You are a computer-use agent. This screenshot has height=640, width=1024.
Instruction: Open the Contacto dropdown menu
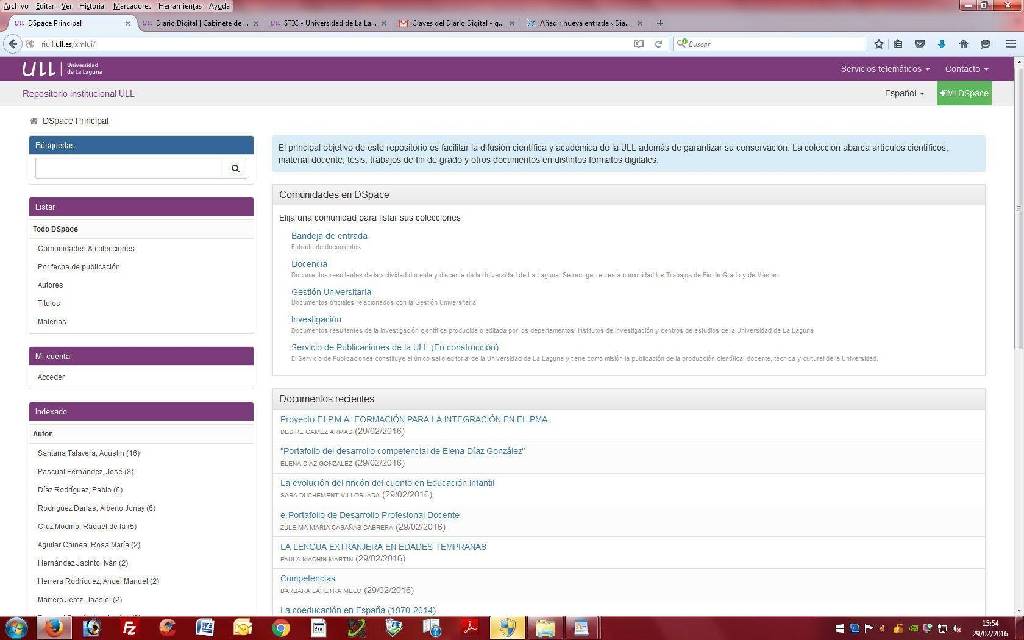click(x=966, y=69)
